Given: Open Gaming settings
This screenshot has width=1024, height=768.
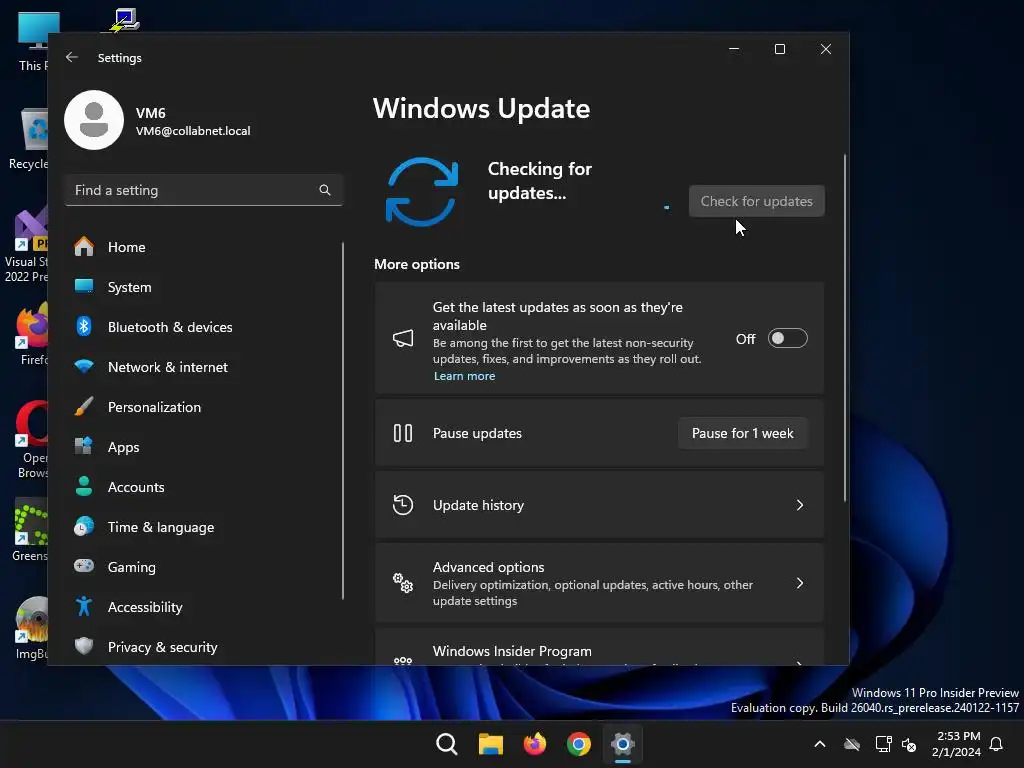Looking at the screenshot, I should tap(131, 567).
